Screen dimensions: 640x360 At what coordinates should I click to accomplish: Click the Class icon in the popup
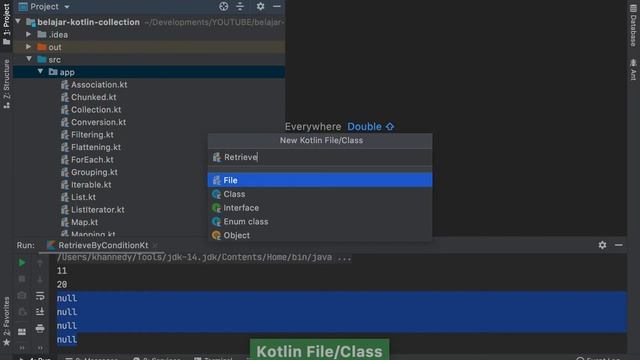pyautogui.click(x=216, y=194)
